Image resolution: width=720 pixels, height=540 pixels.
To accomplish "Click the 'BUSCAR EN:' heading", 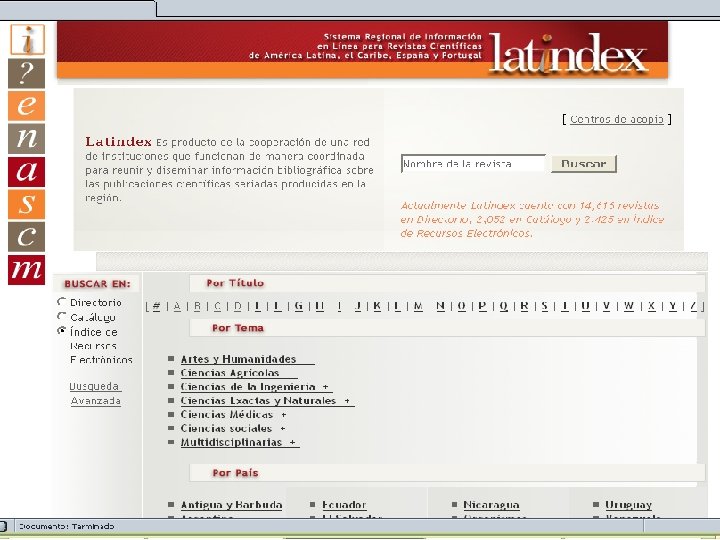I will pyautogui.click(x=97, y=284).
